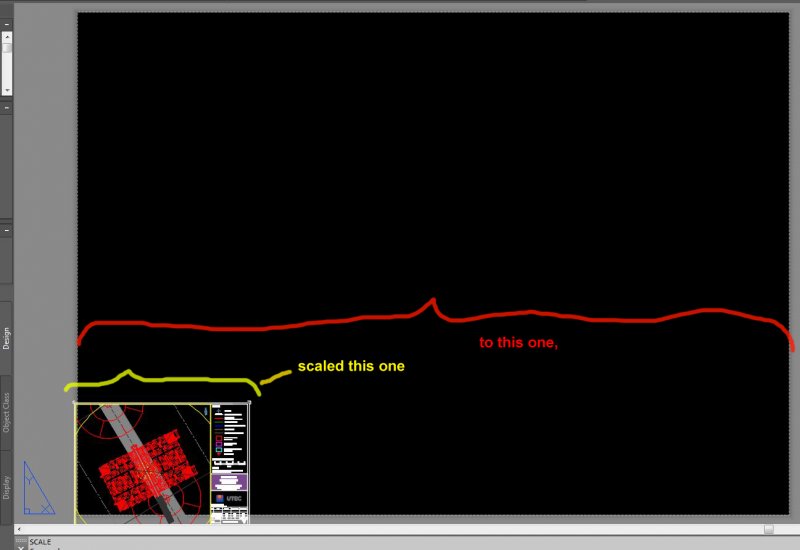This screenshot has height=550, width=800.
Task: Click the SCALE text in command line
Action: tap(40, 542)
